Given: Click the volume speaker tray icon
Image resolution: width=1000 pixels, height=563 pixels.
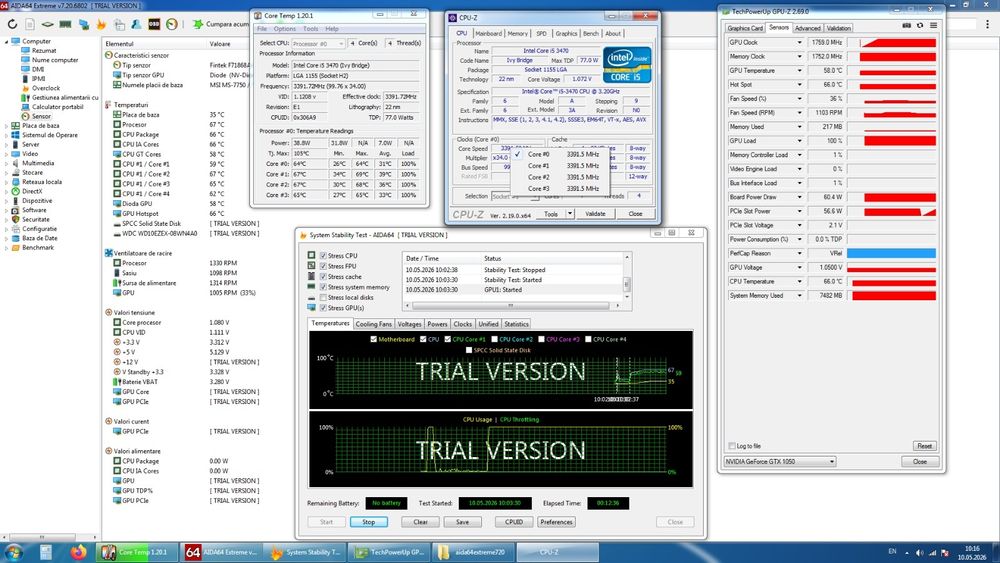Looking at the screenshot, I should click(920, 552).
